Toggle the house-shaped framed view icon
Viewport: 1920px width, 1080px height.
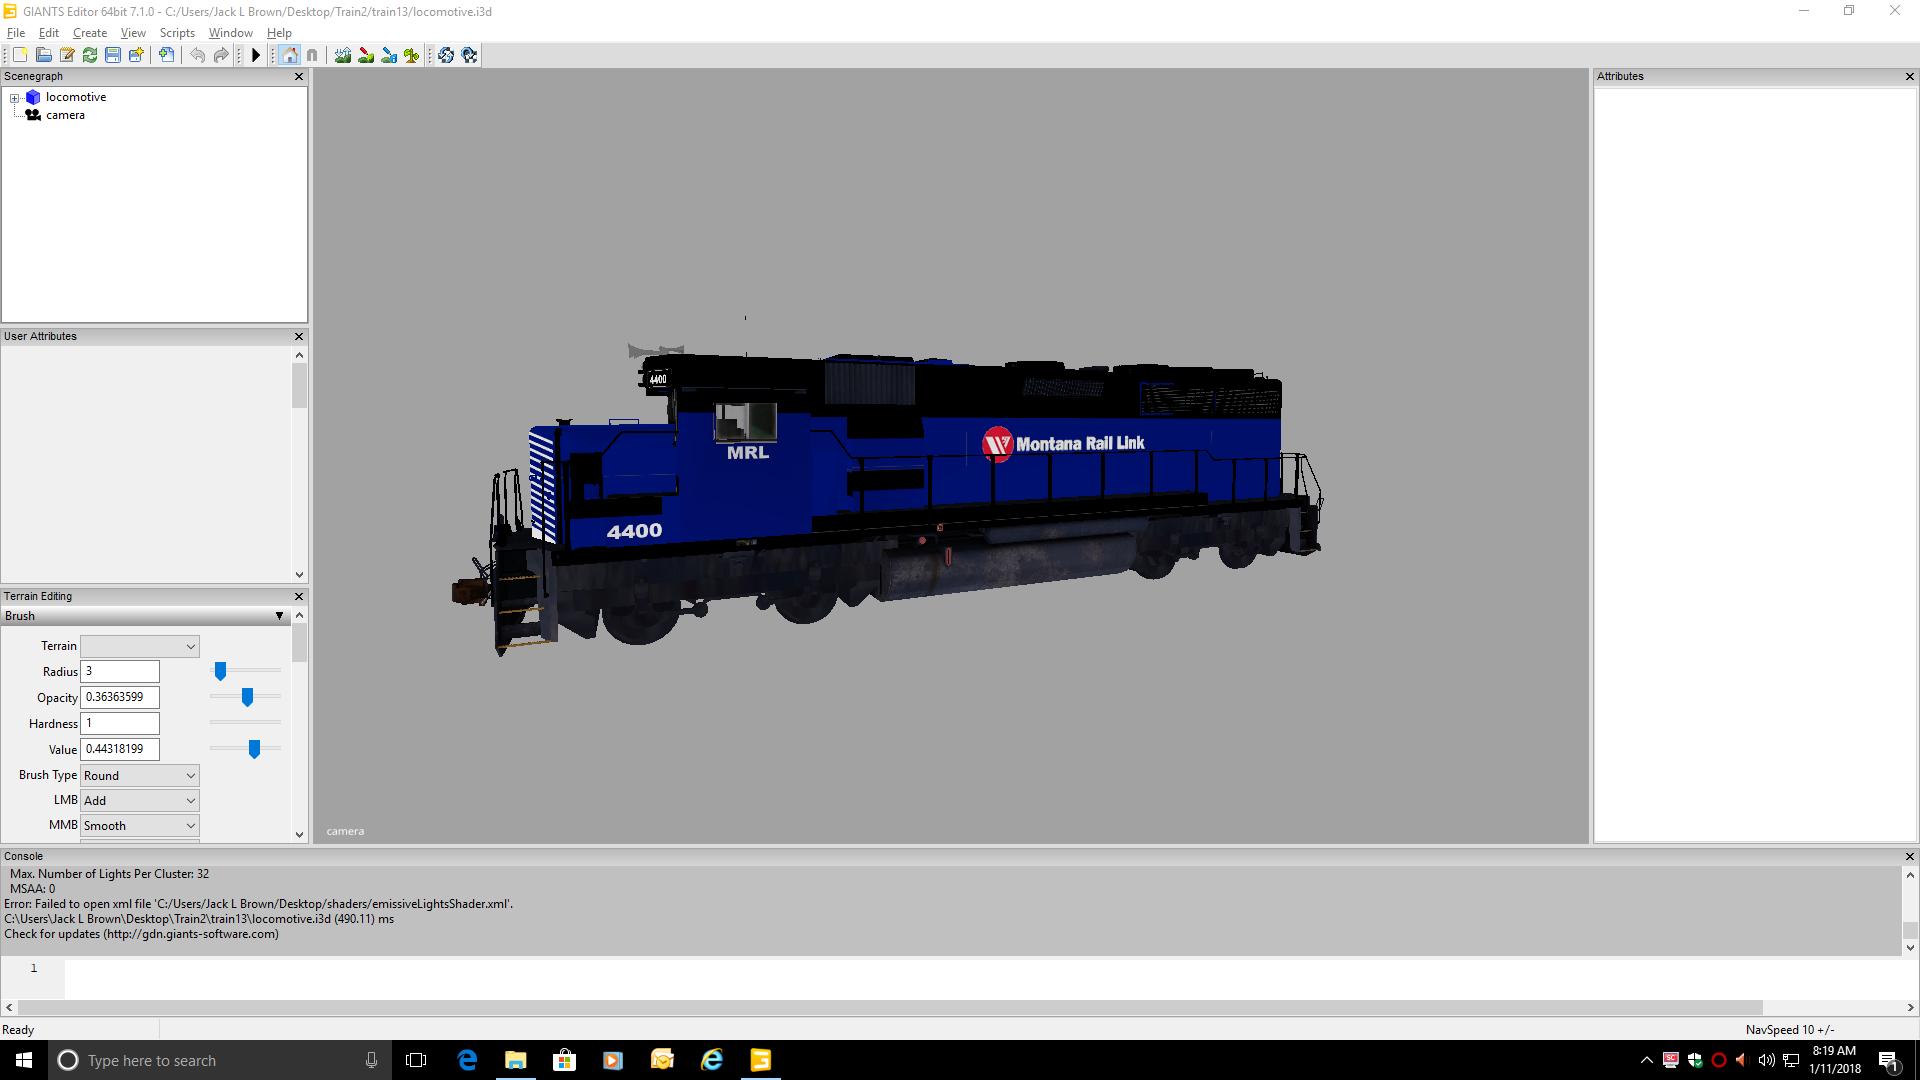pyautogui.click(x=290, y=56)
